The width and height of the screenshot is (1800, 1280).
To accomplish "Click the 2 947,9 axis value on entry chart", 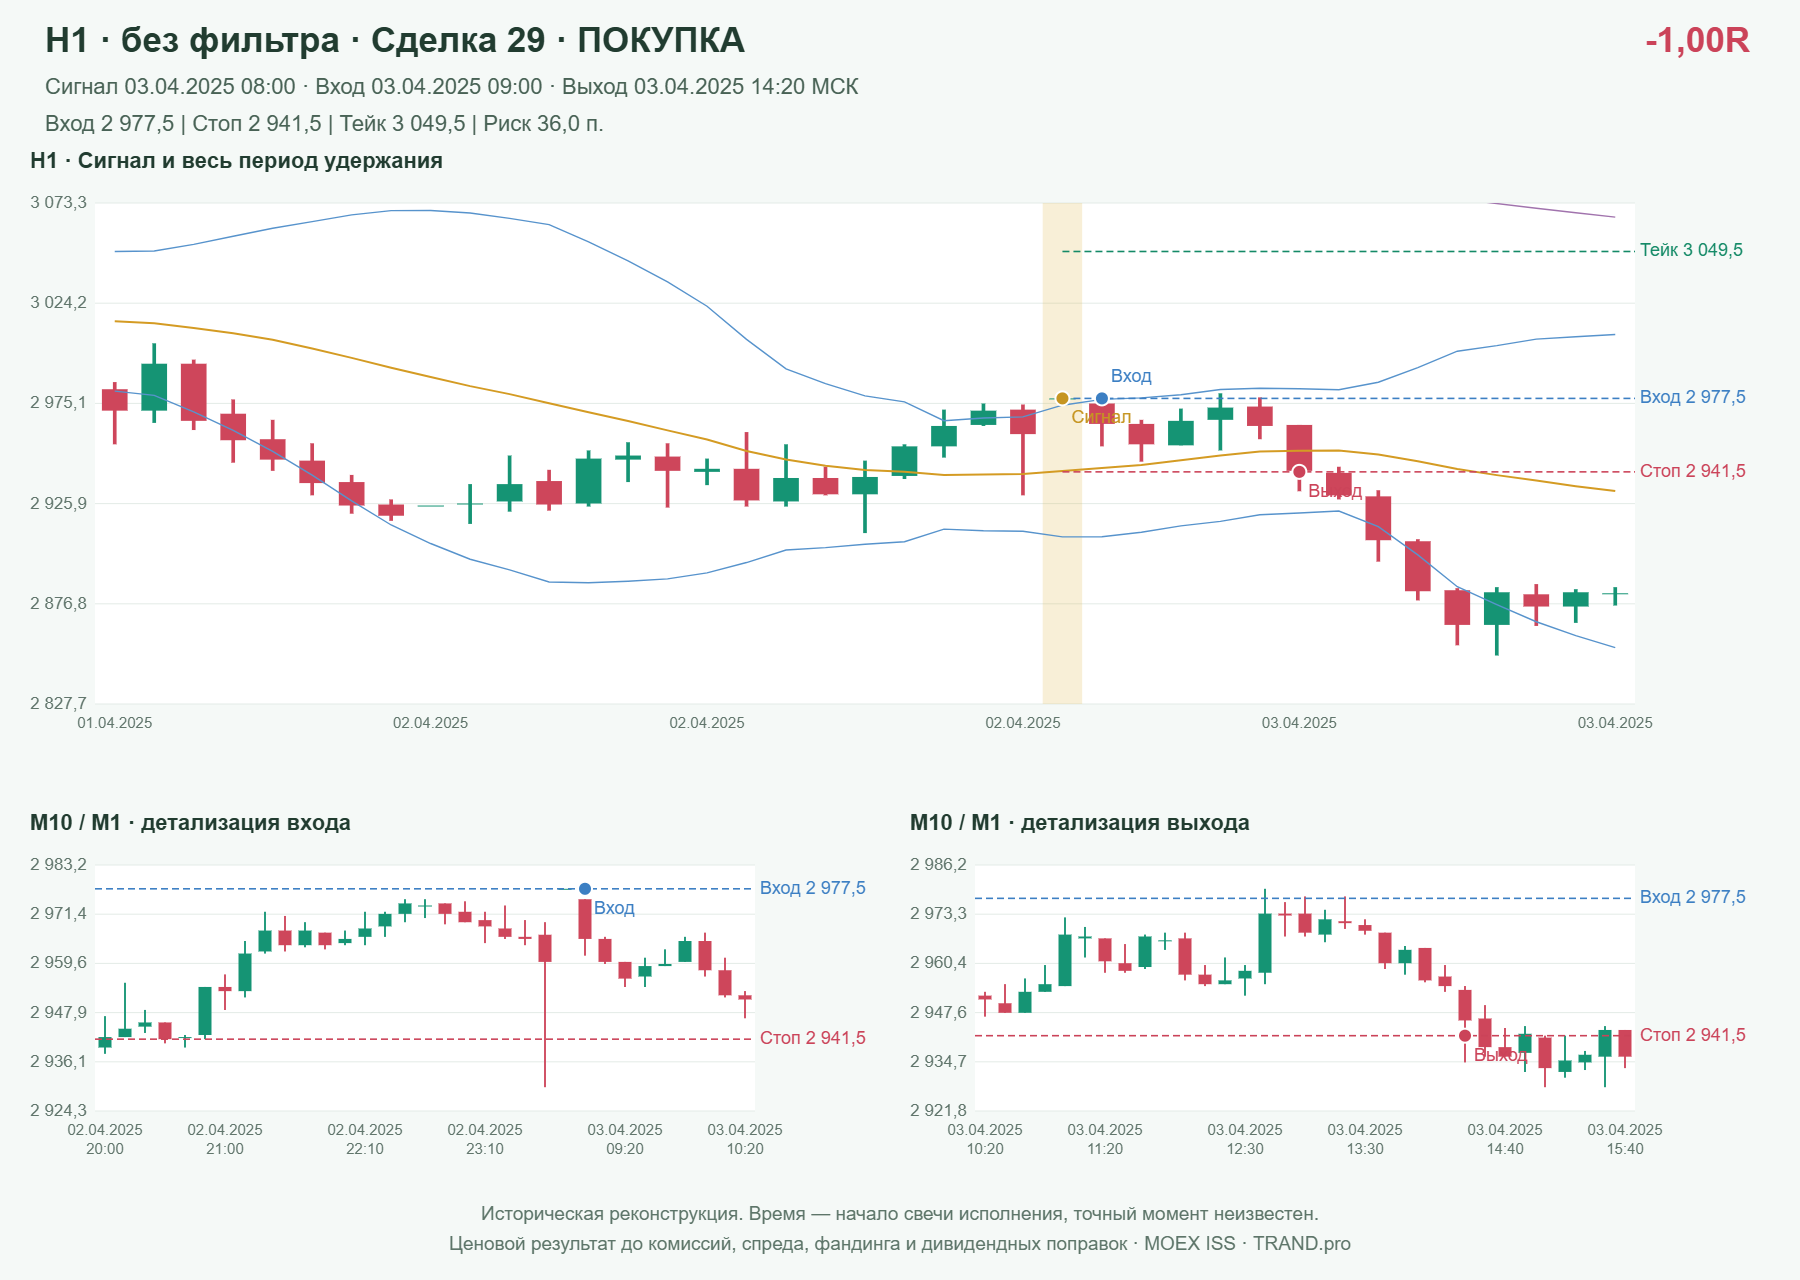I will pos(58,1013).
